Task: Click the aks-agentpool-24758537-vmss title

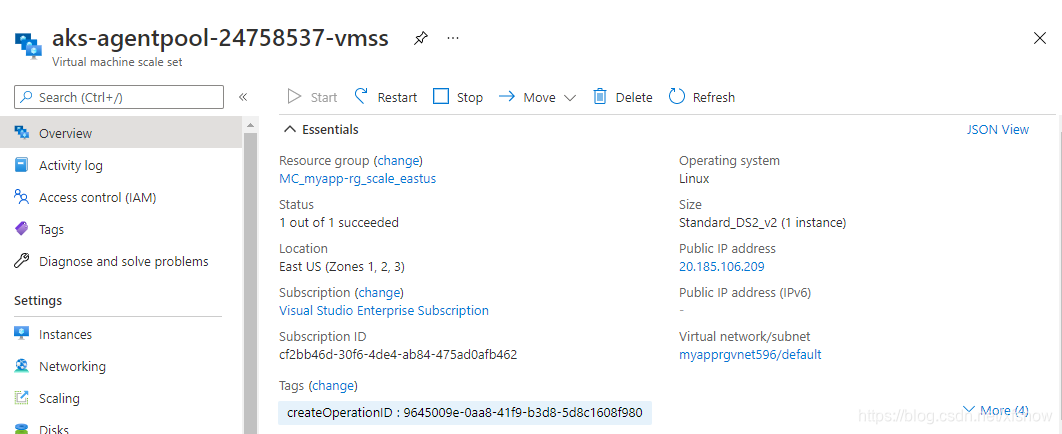Action: coord(220,39)
